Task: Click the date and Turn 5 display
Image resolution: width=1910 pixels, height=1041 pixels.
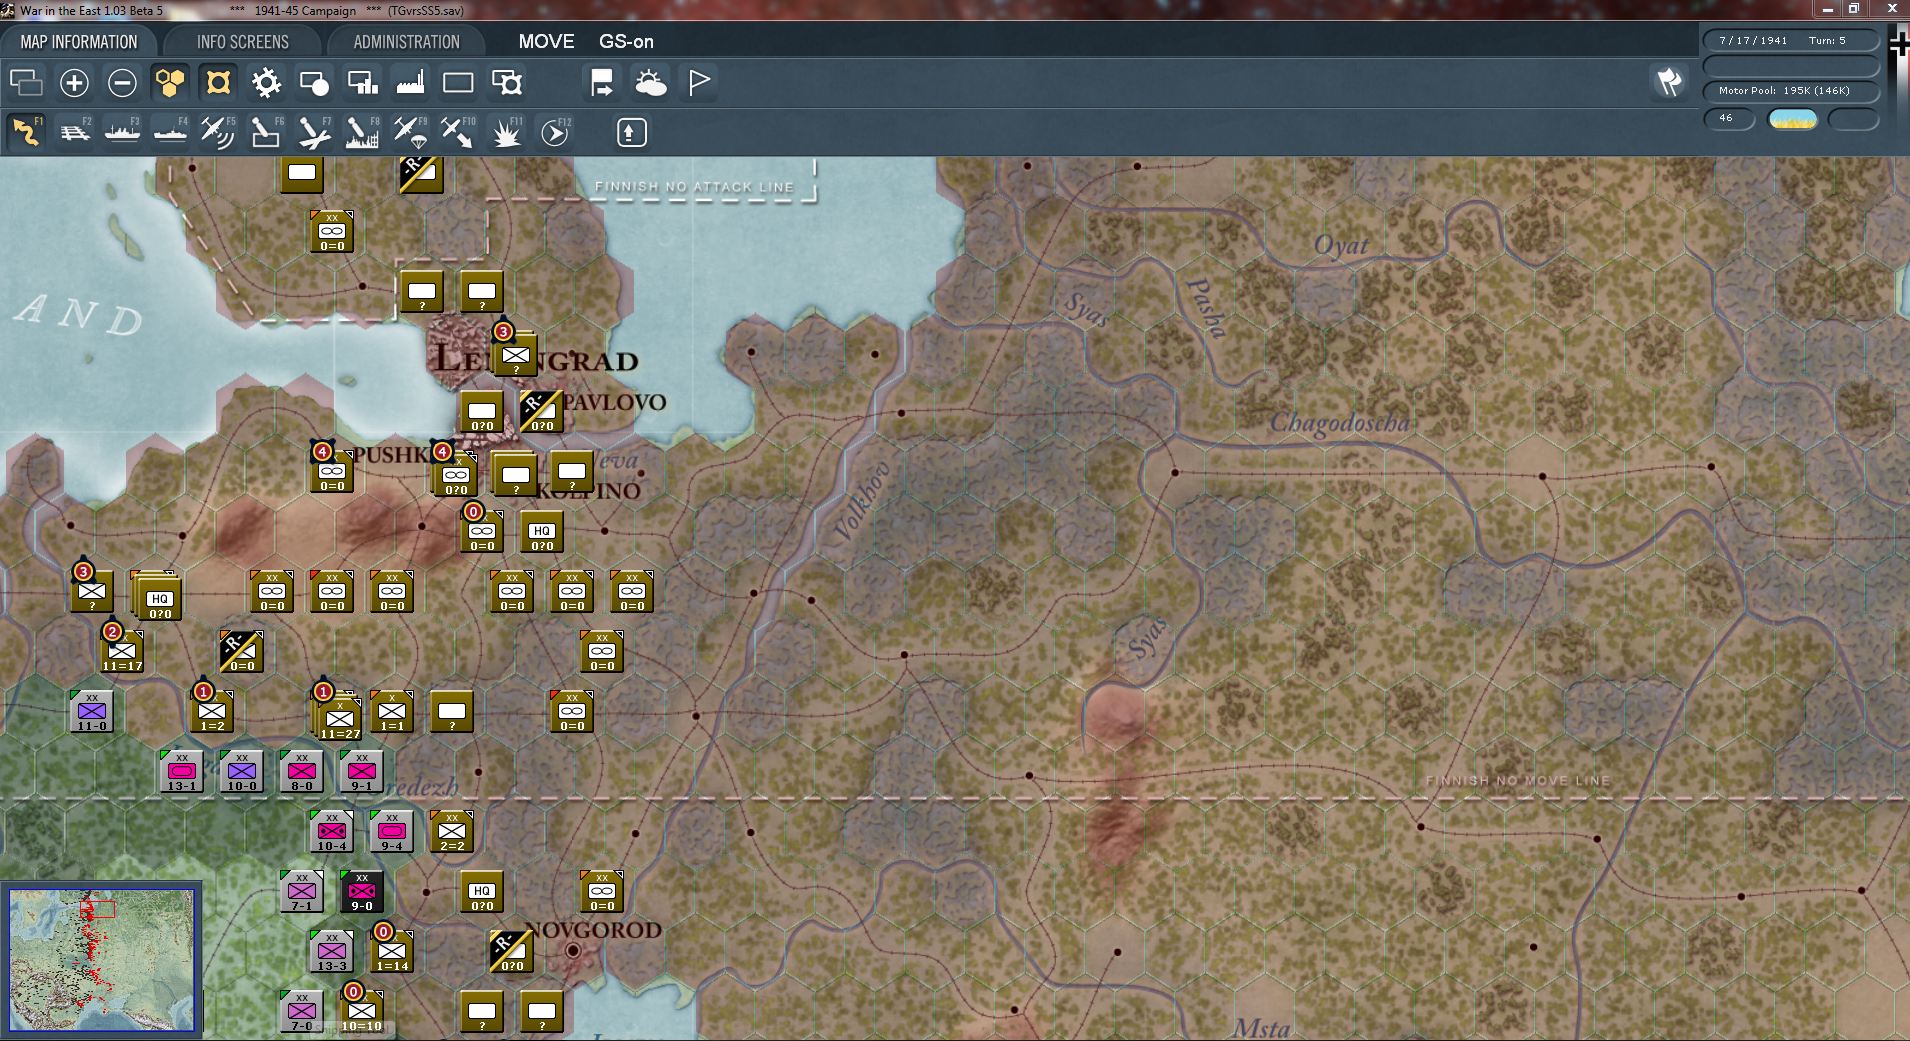Action: click(x=1790, y=41)
